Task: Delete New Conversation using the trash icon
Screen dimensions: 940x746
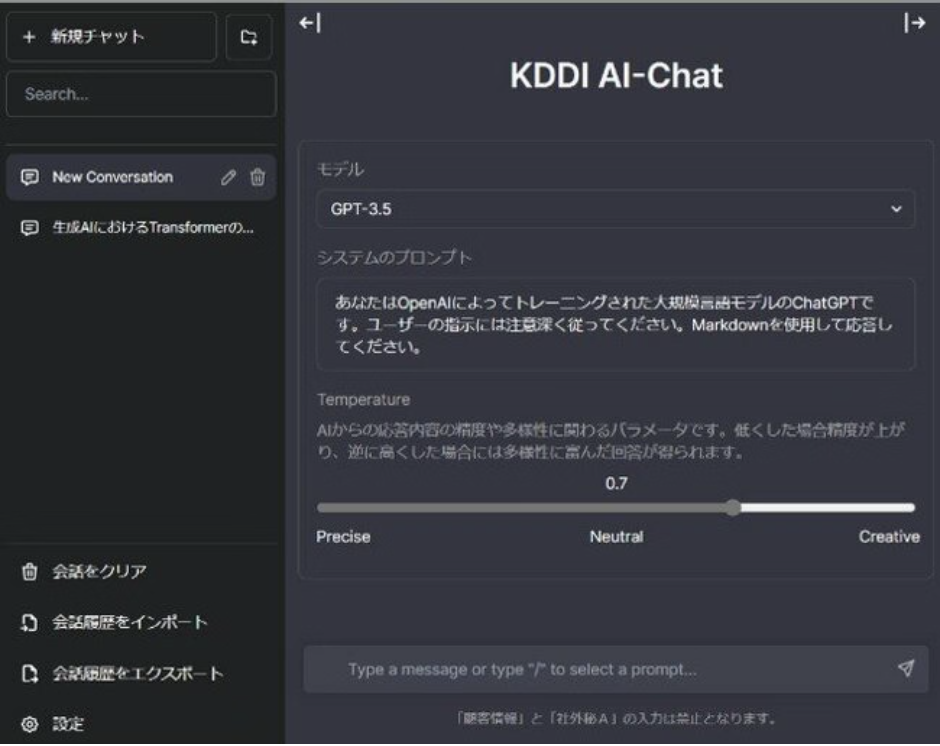Action: click(258, 178)
